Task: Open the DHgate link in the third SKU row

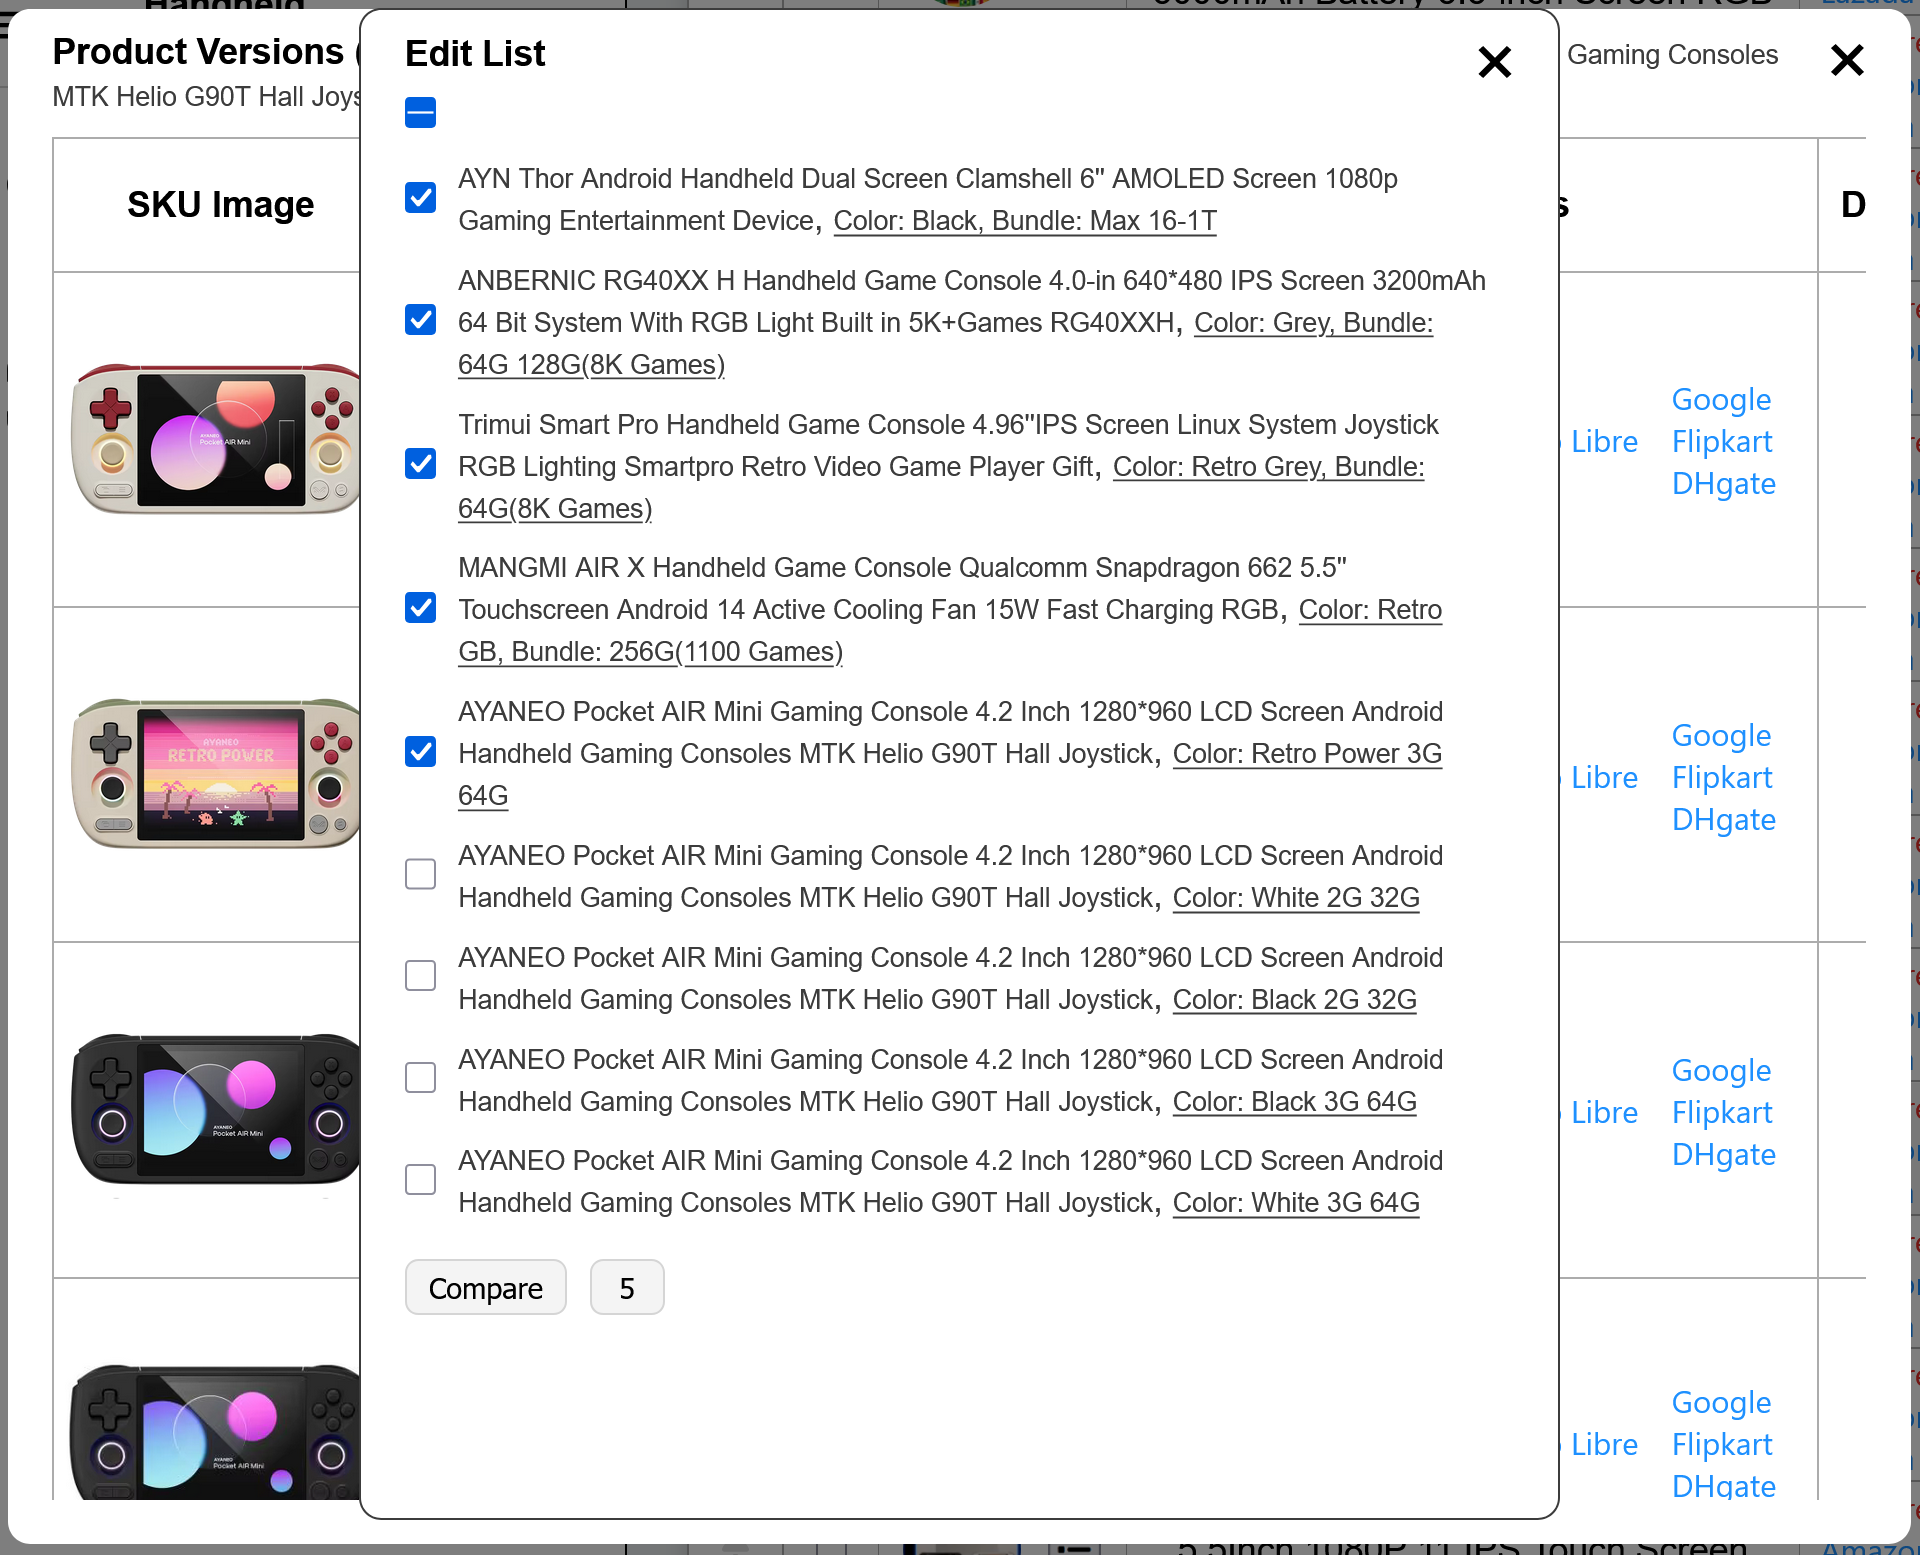Action: pos(1724,1154)
